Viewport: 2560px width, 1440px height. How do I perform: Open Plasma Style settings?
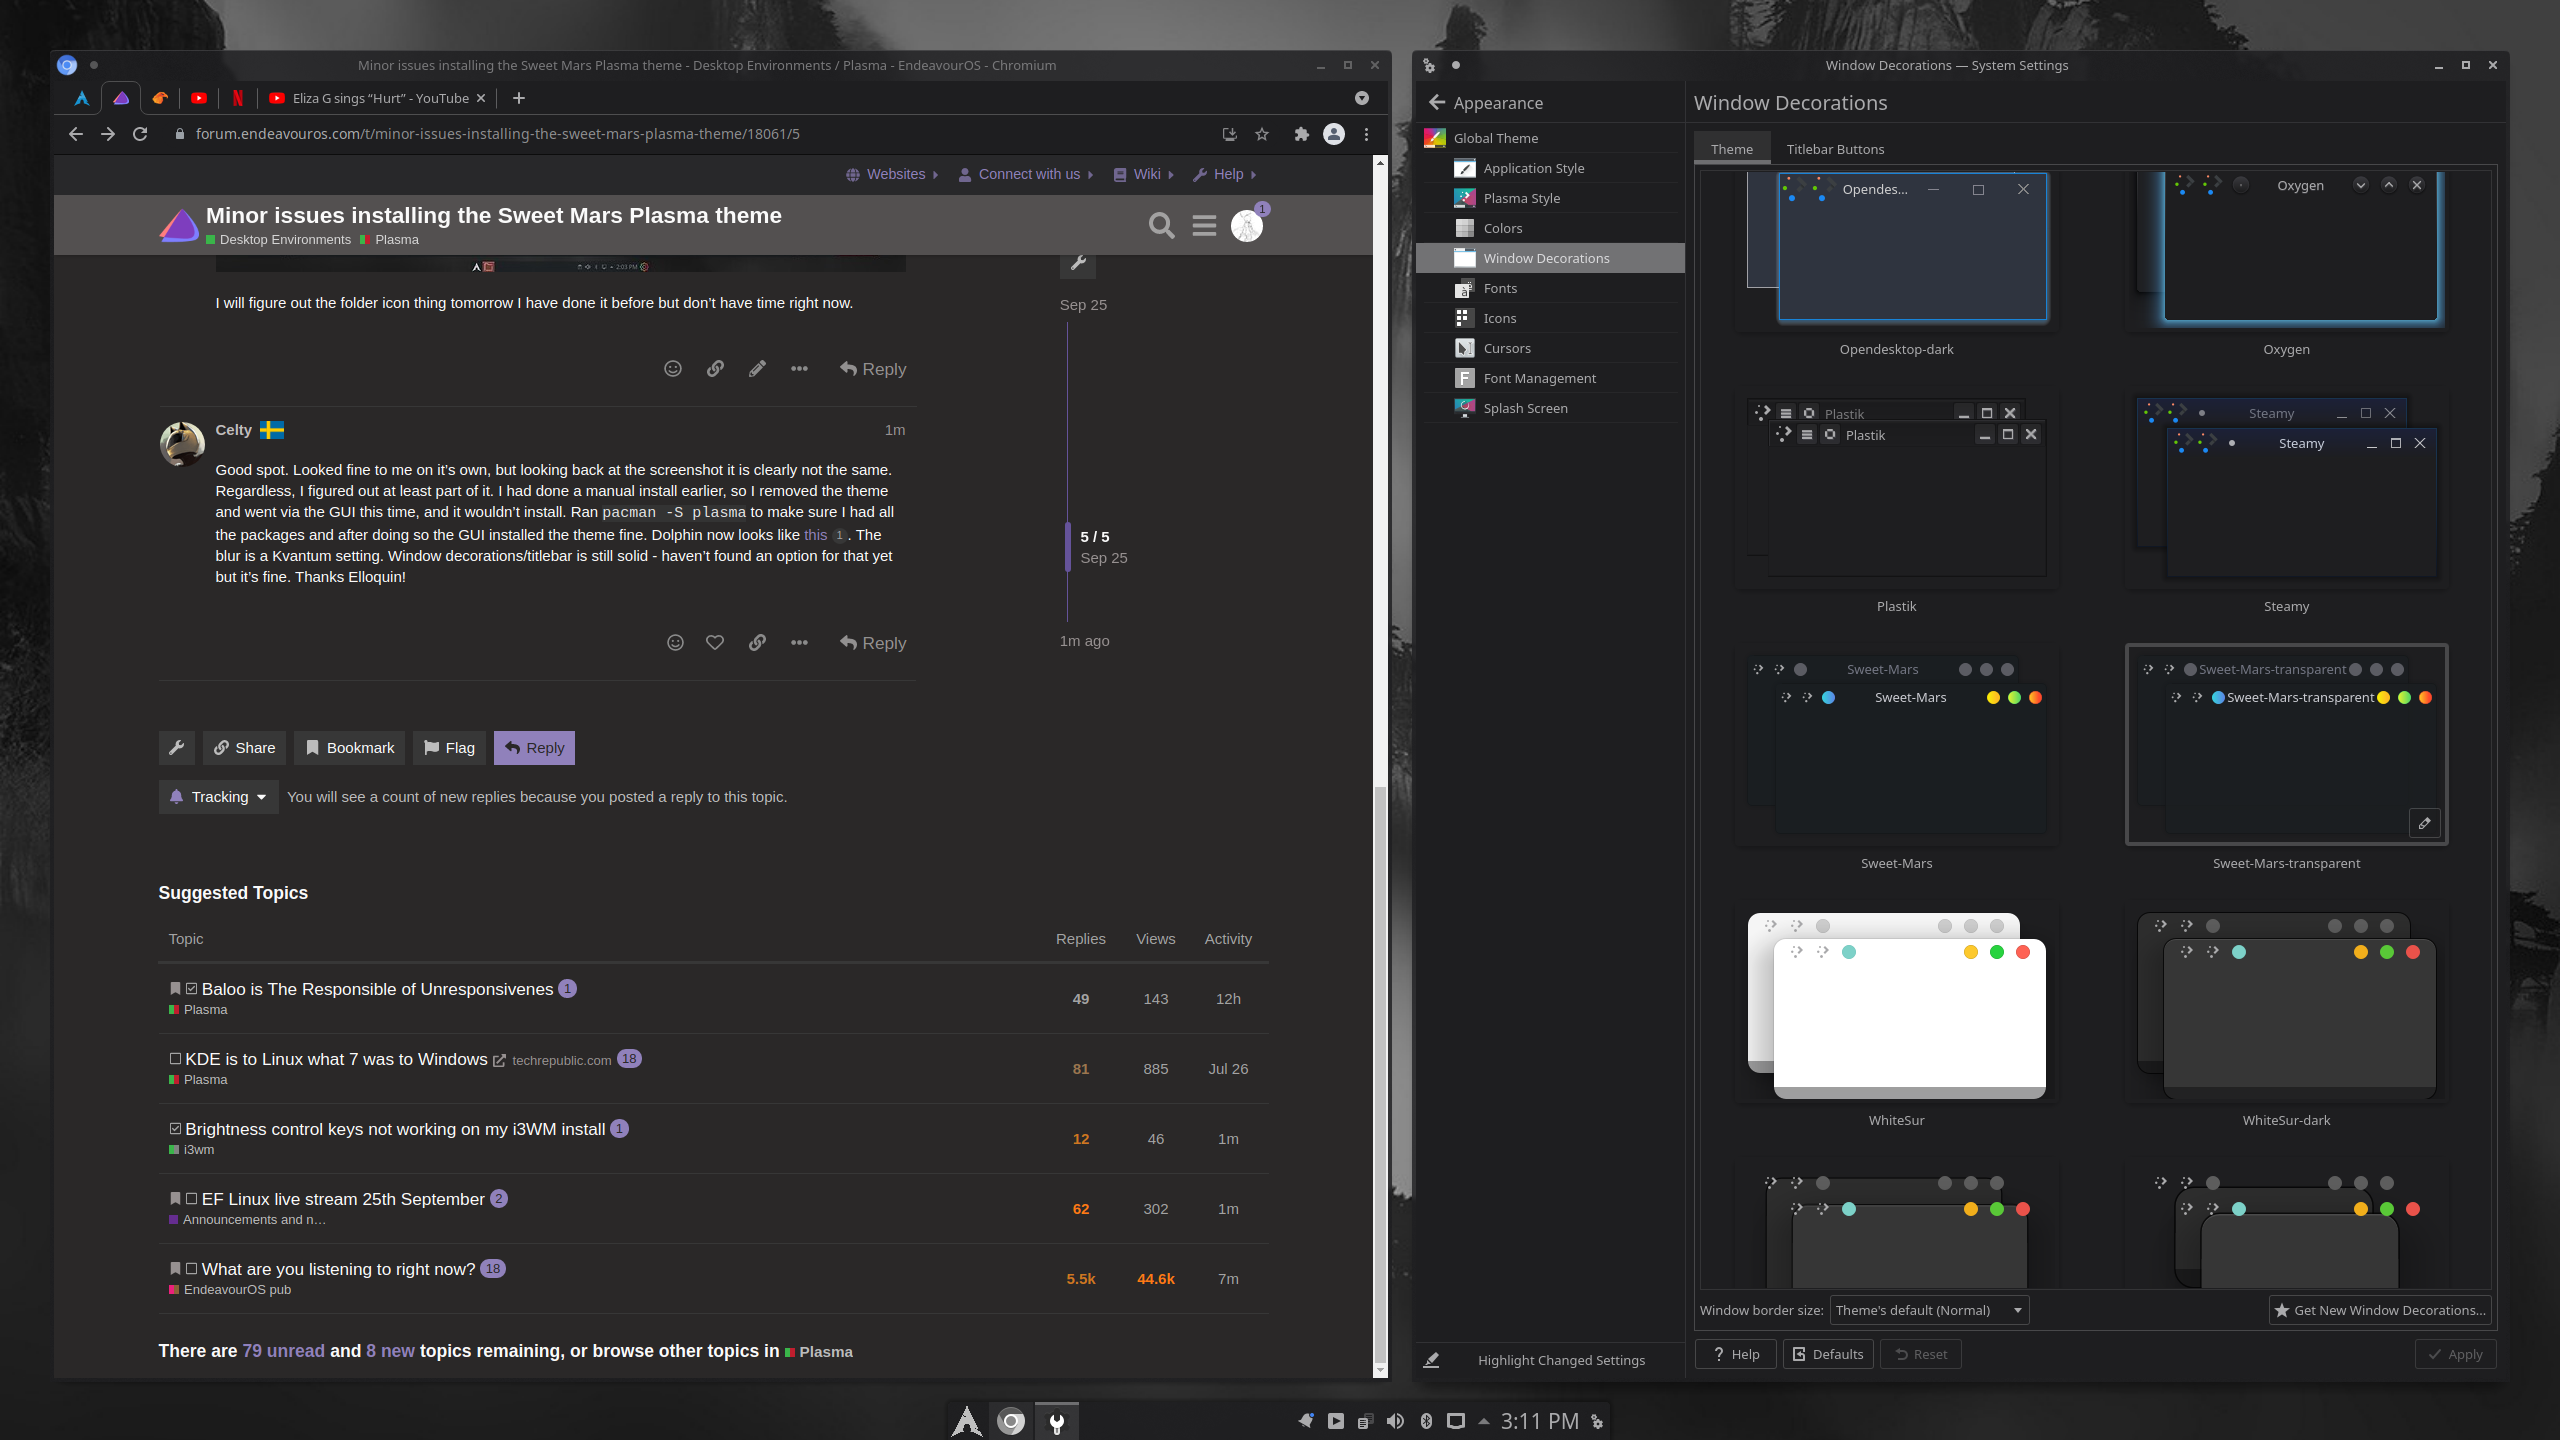pos(1550,198)
